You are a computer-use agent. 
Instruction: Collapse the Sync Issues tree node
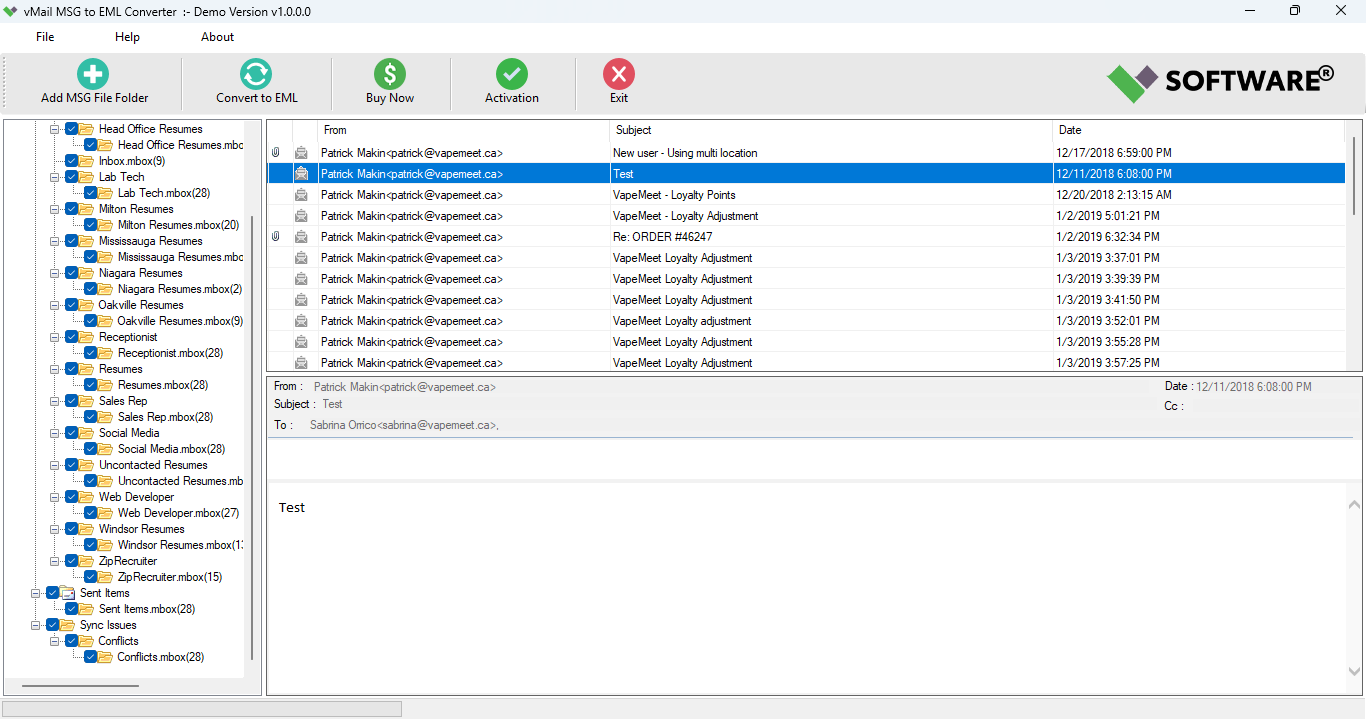click(36, 624)
